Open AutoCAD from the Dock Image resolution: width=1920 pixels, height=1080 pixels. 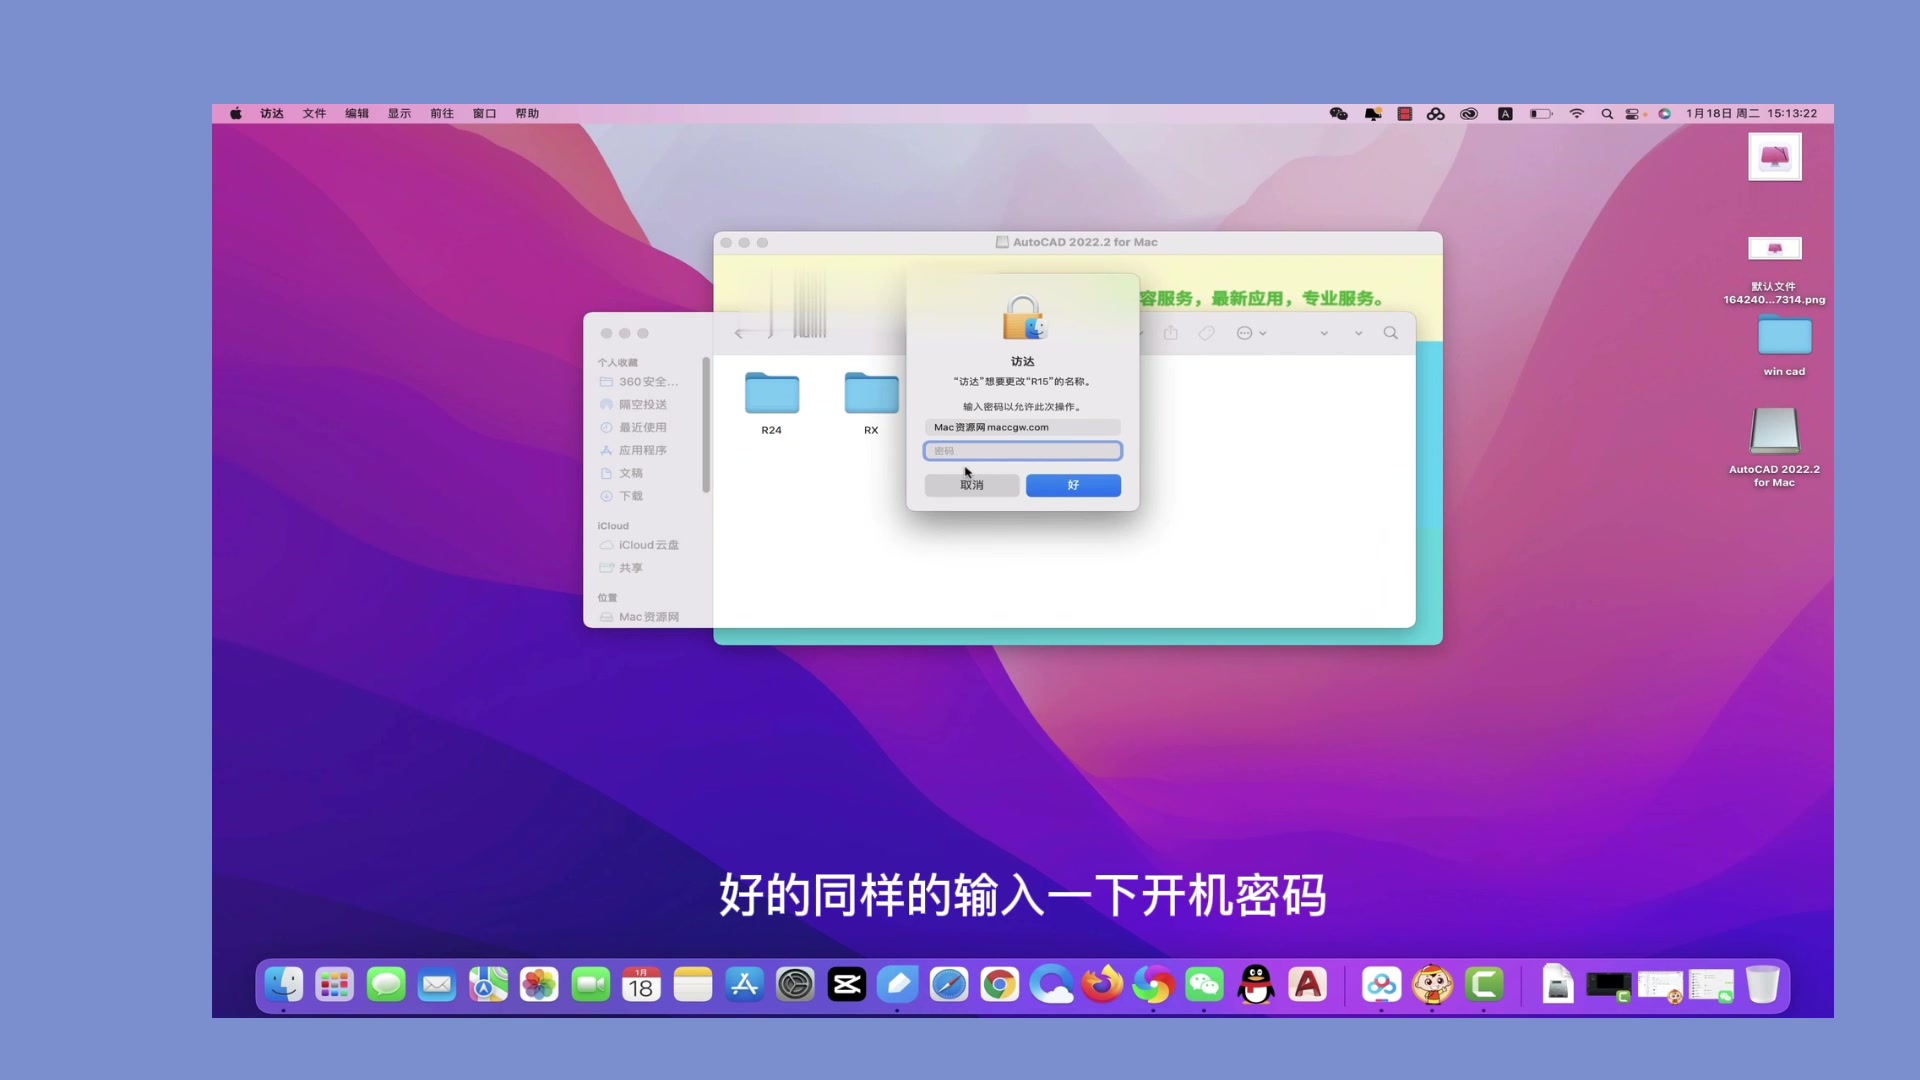click(1307, 985)
